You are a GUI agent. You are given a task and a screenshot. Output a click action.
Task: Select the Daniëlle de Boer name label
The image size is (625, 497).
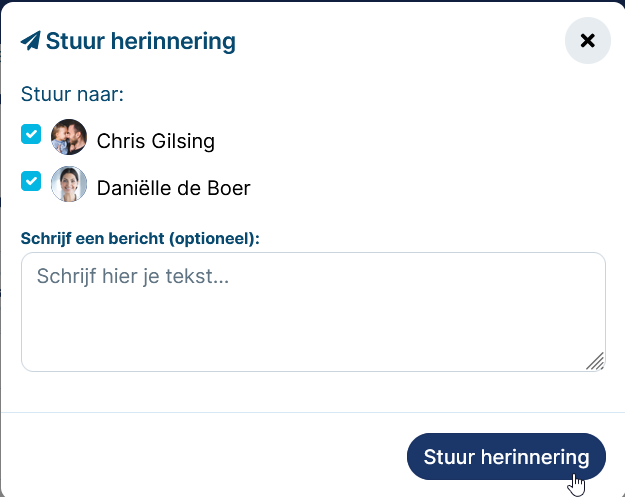[173, 188]
